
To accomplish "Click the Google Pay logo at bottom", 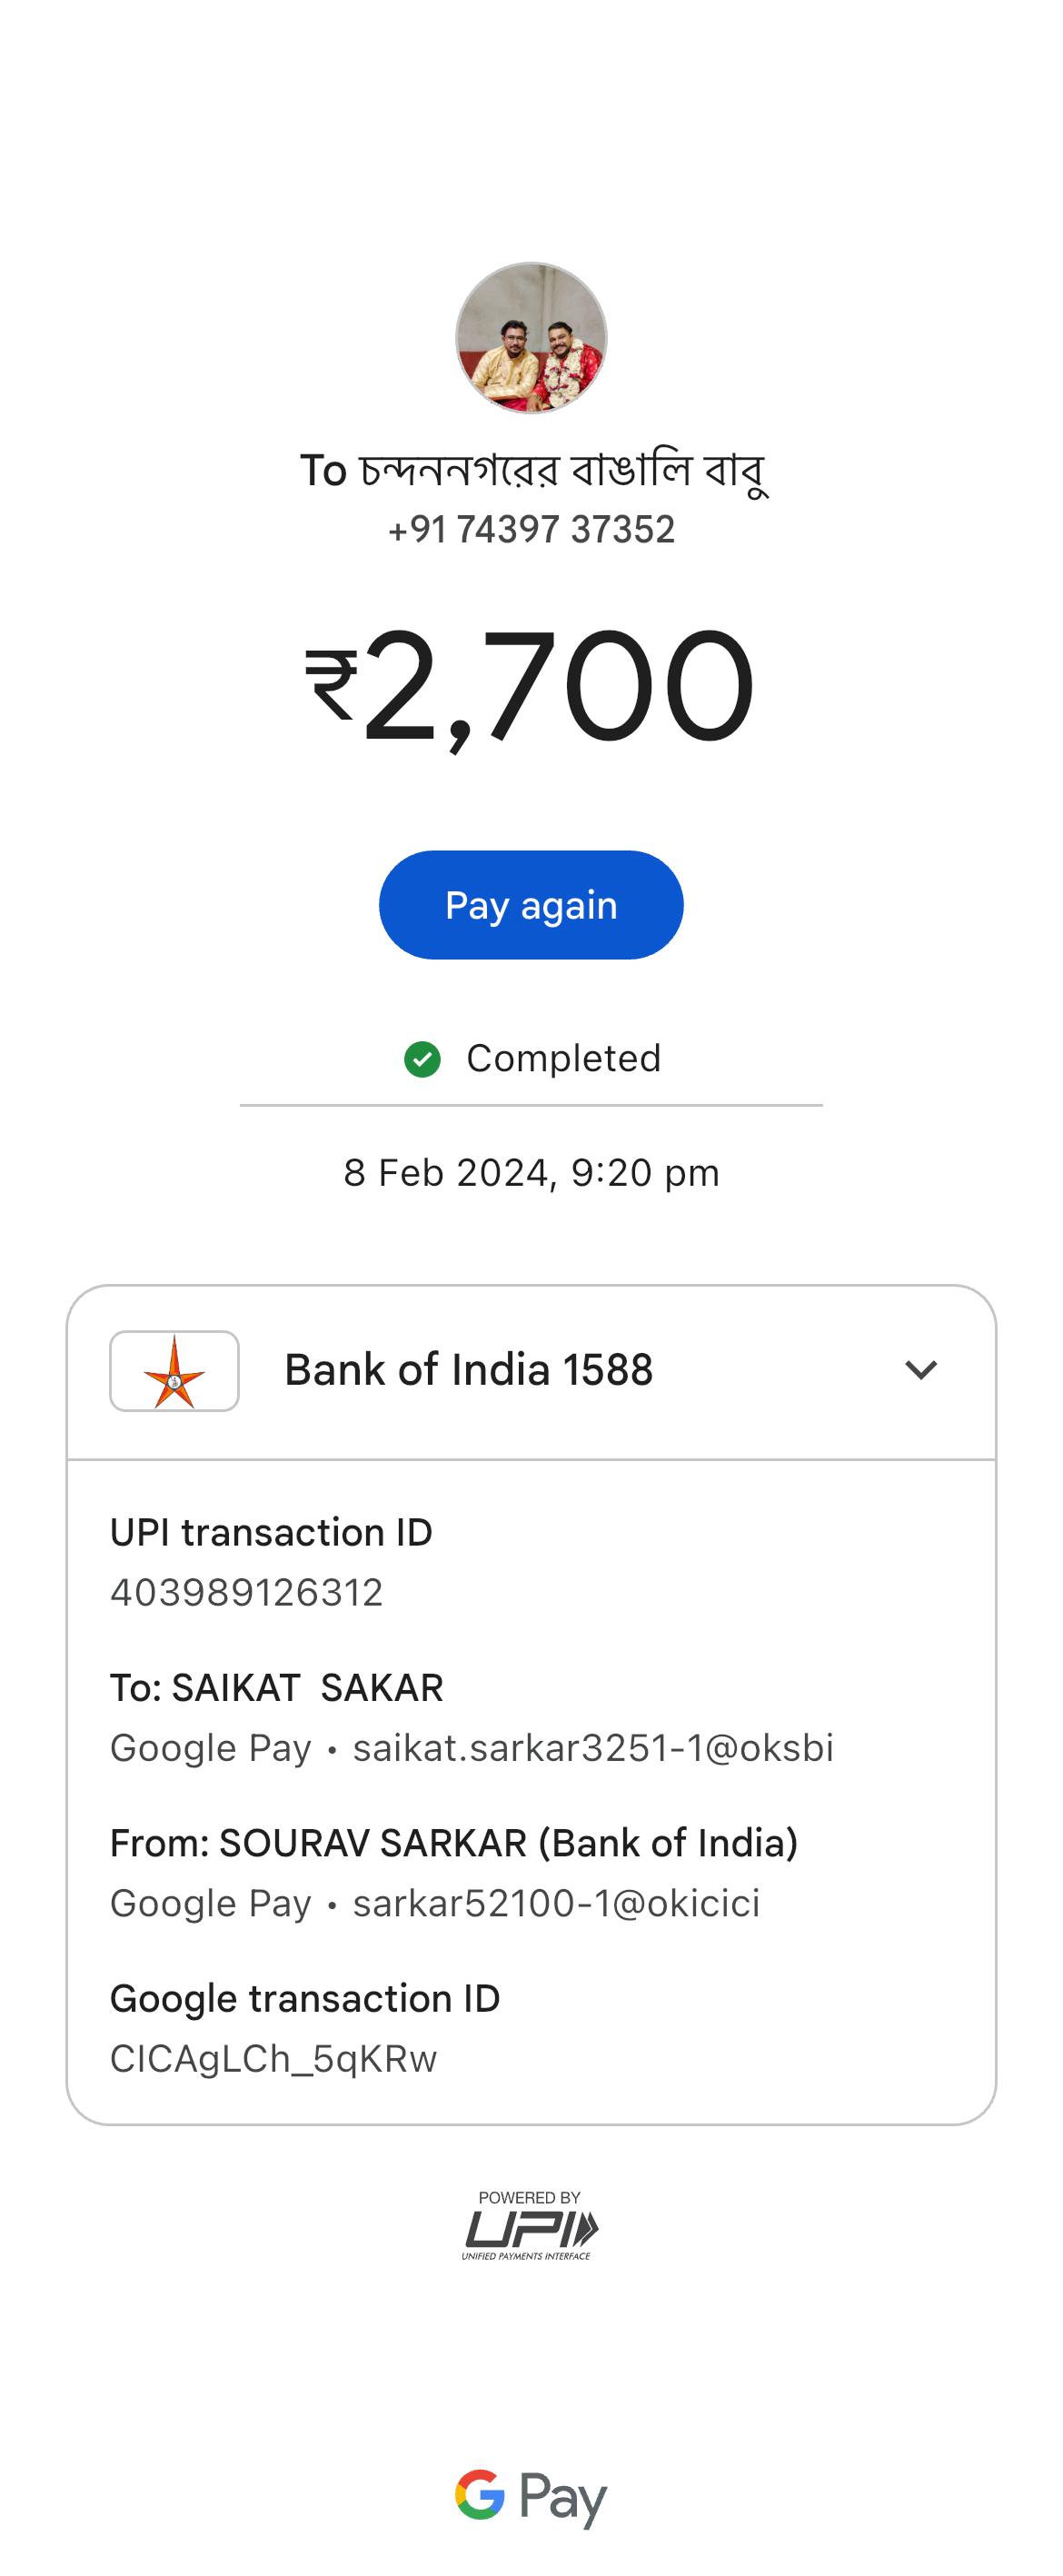I will pyautogui.click(x=530, y=2496).
